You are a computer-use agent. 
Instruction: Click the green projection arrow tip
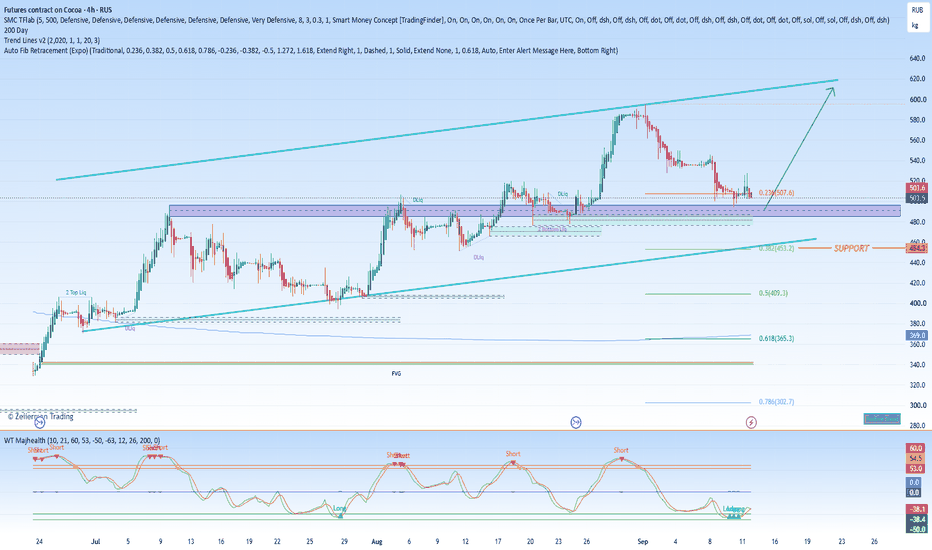pyautogui.click(x=832, y=90)
